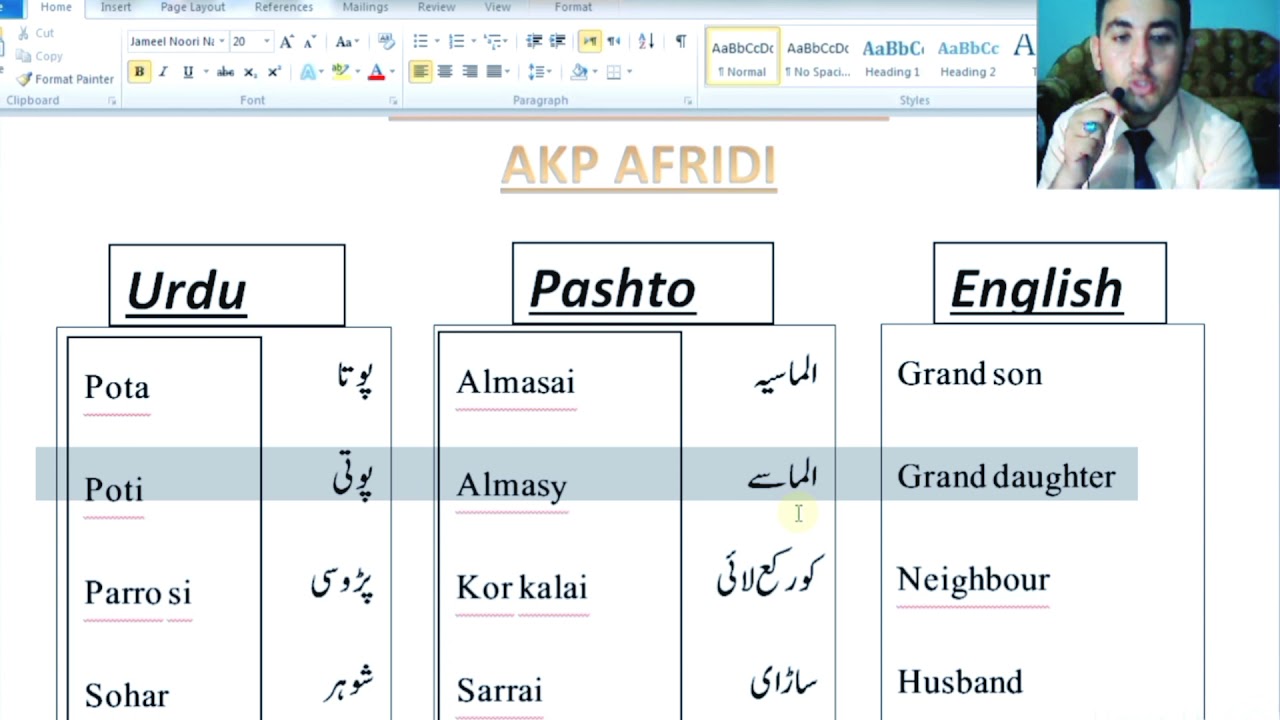Viewport: 1280px width, 720px height.
Task: Open the References tab
Action: 284,7
